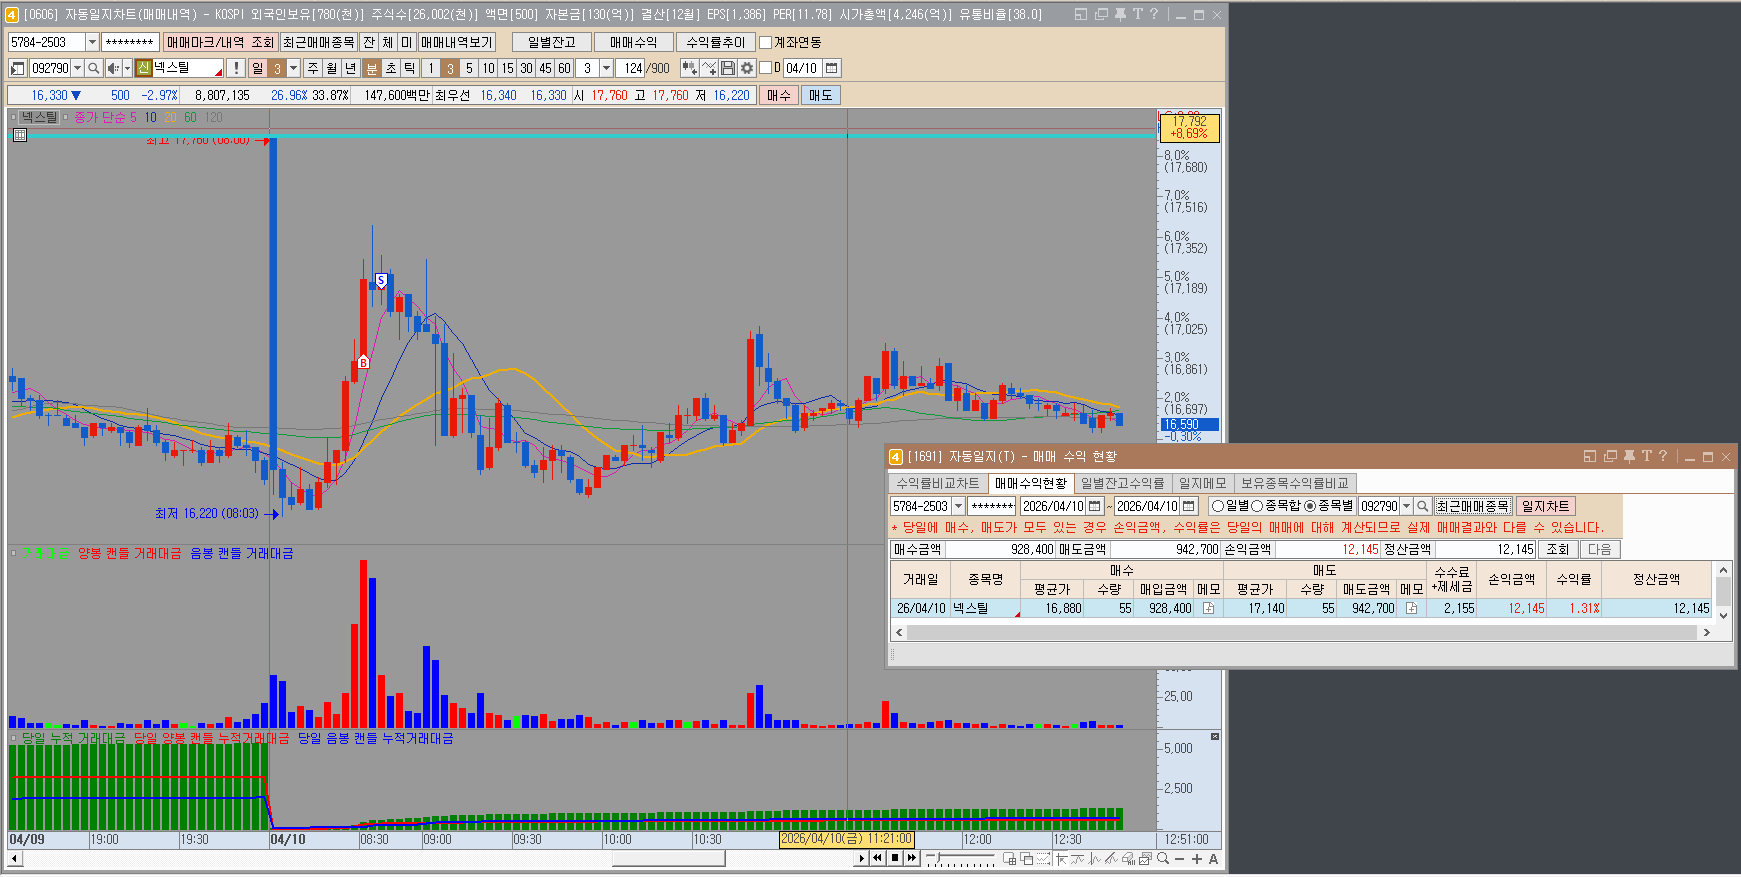Image resolution: width=1741 pixels, height=877 pixels.
Task: Click the chart horizontal scrollbar thumb
Action: (668, 858)
